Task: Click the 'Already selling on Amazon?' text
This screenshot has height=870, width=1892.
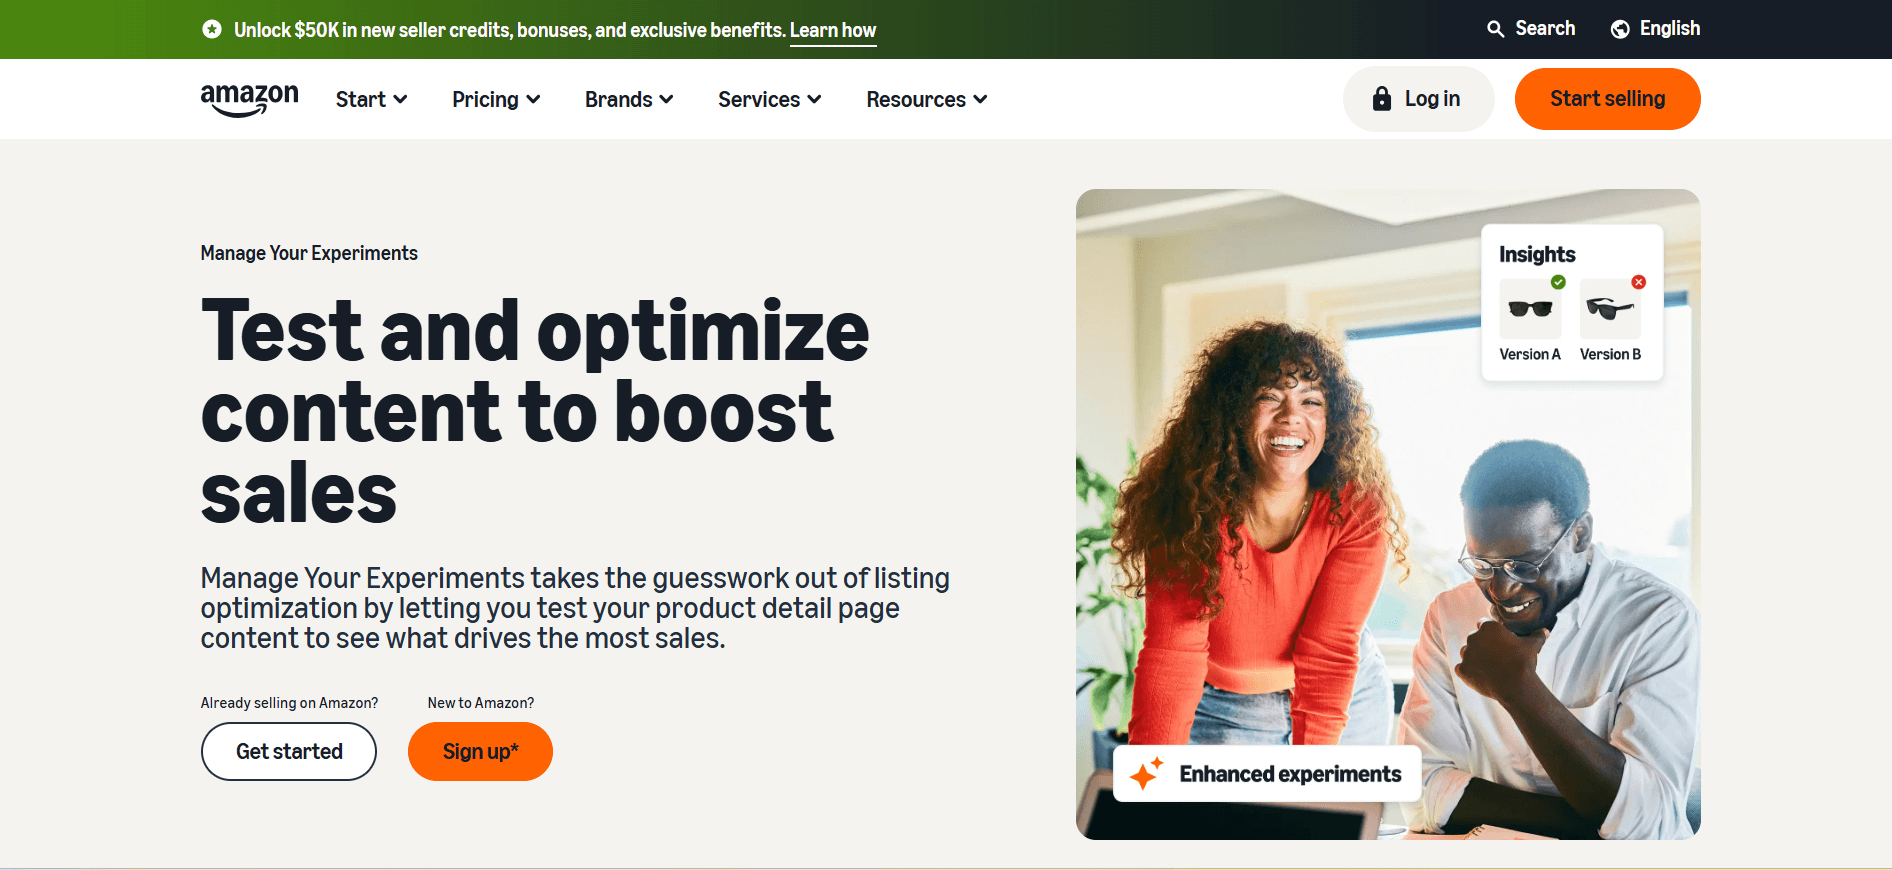Action: pyautogui.click(x=289, y=703)
